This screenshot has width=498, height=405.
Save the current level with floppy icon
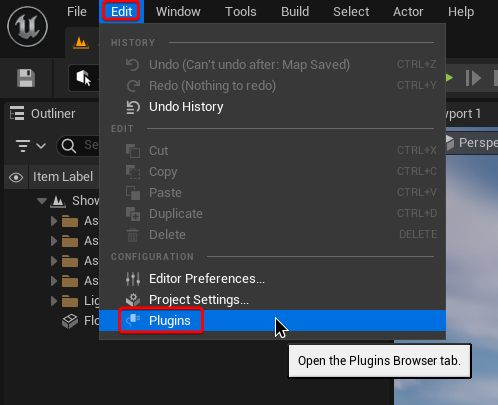tap(26, 78)
